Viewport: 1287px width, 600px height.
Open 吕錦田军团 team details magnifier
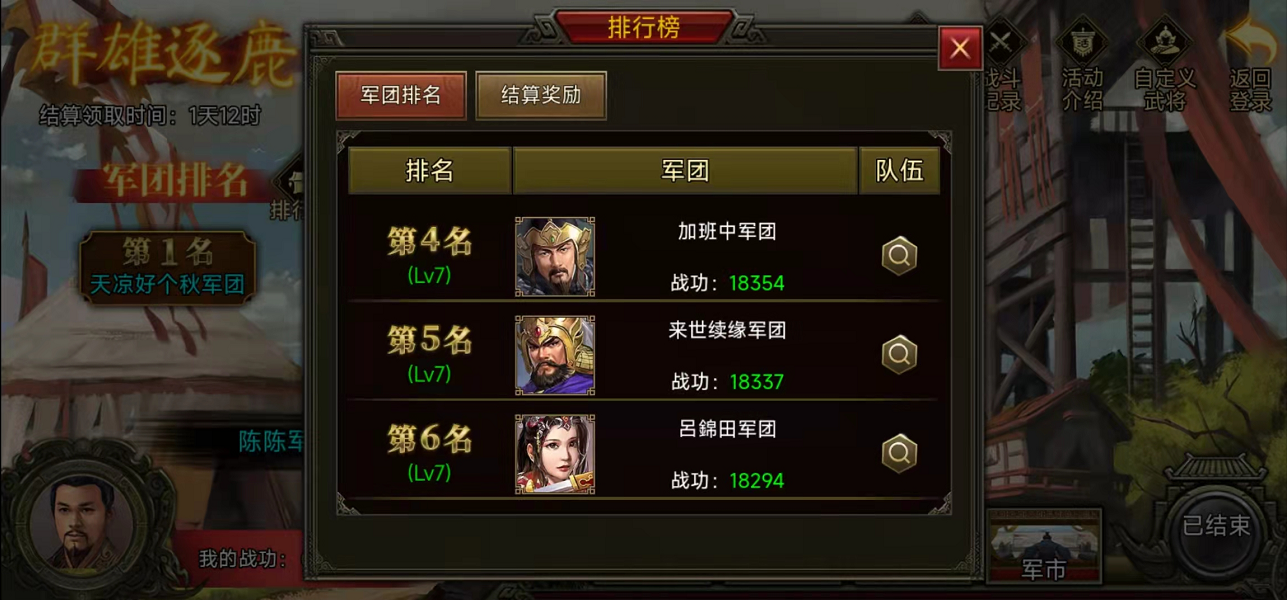899,454
